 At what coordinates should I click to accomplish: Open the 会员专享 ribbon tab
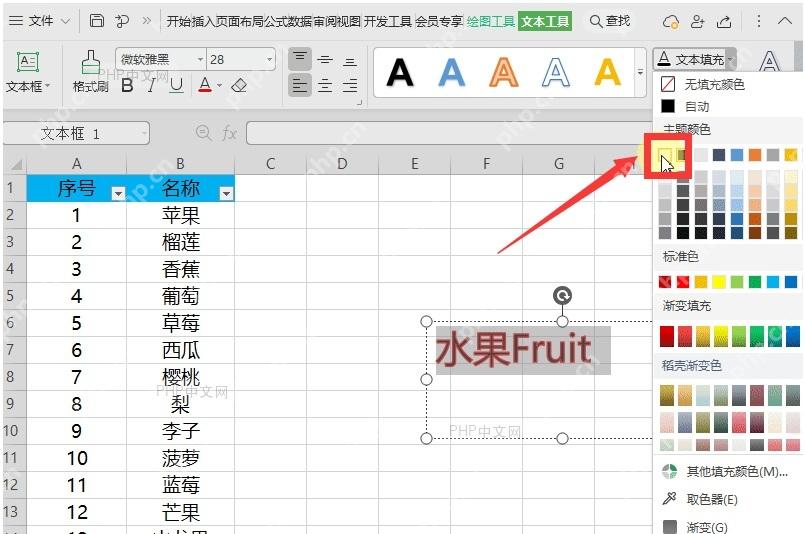(439, 22)
